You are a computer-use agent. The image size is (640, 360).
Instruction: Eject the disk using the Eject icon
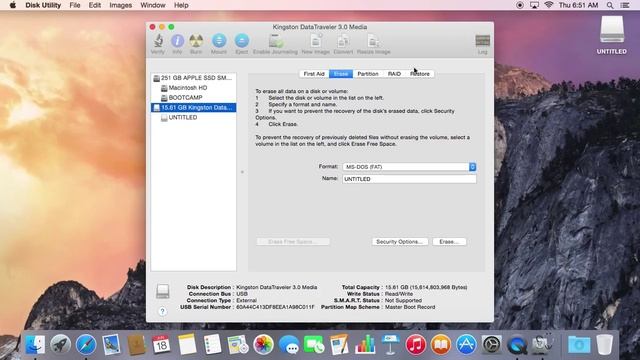[242, 44]
